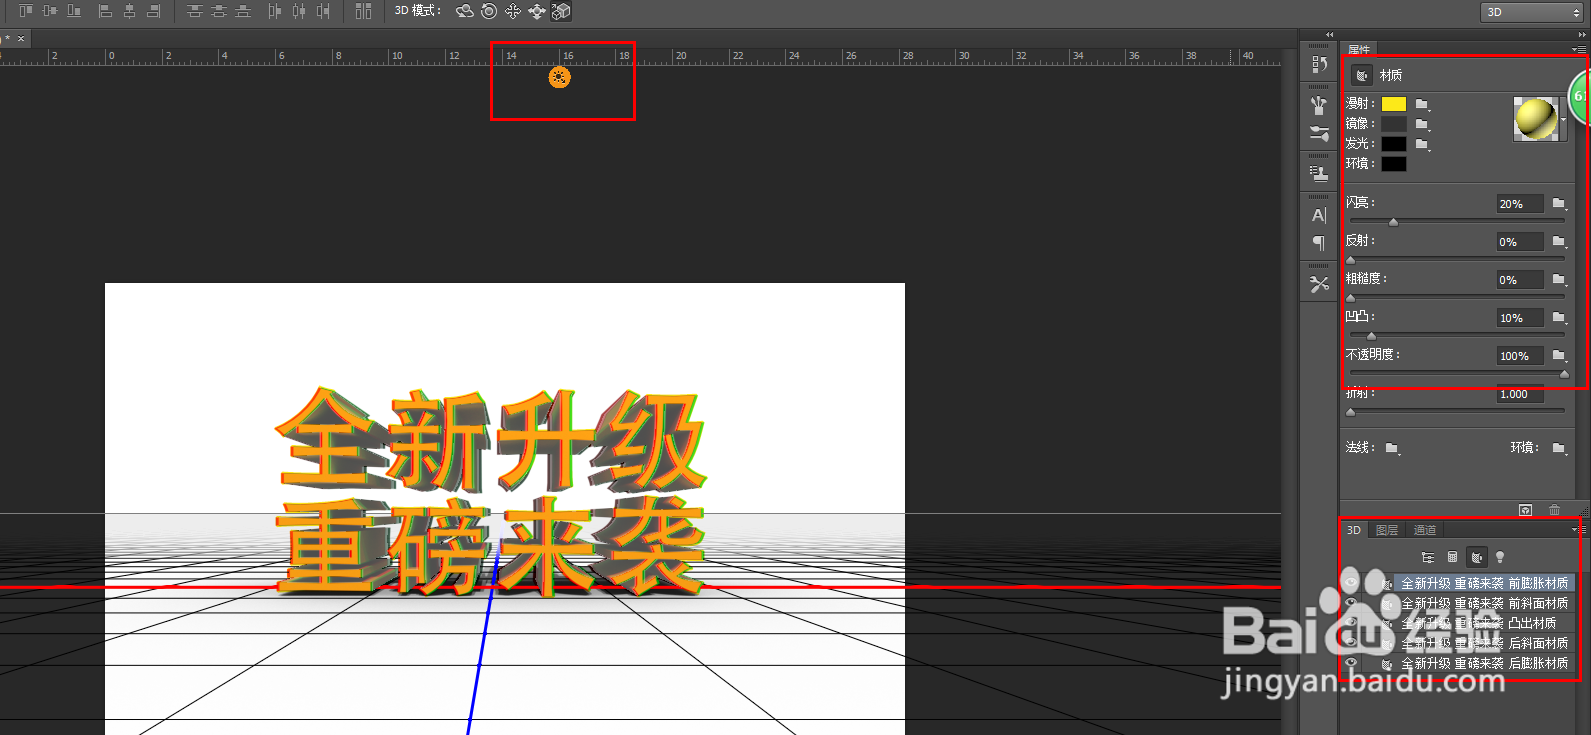
Task: Click the material sphere preview thumbnail
Action: pos(1535,119)
